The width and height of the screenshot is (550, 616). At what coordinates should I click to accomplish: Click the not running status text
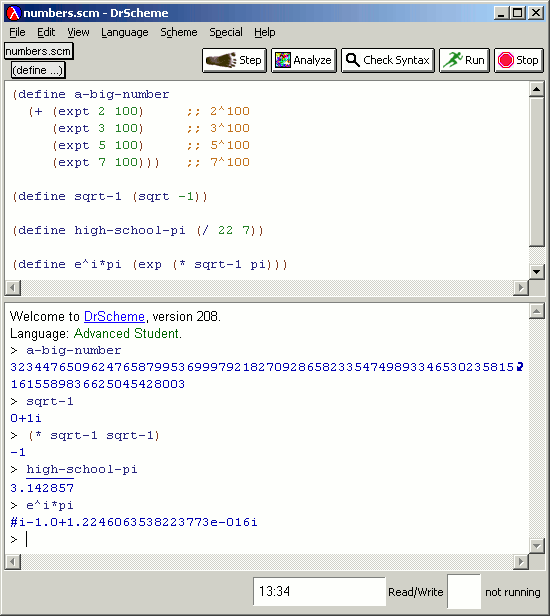pyautogui.click(x=513, y=592)
